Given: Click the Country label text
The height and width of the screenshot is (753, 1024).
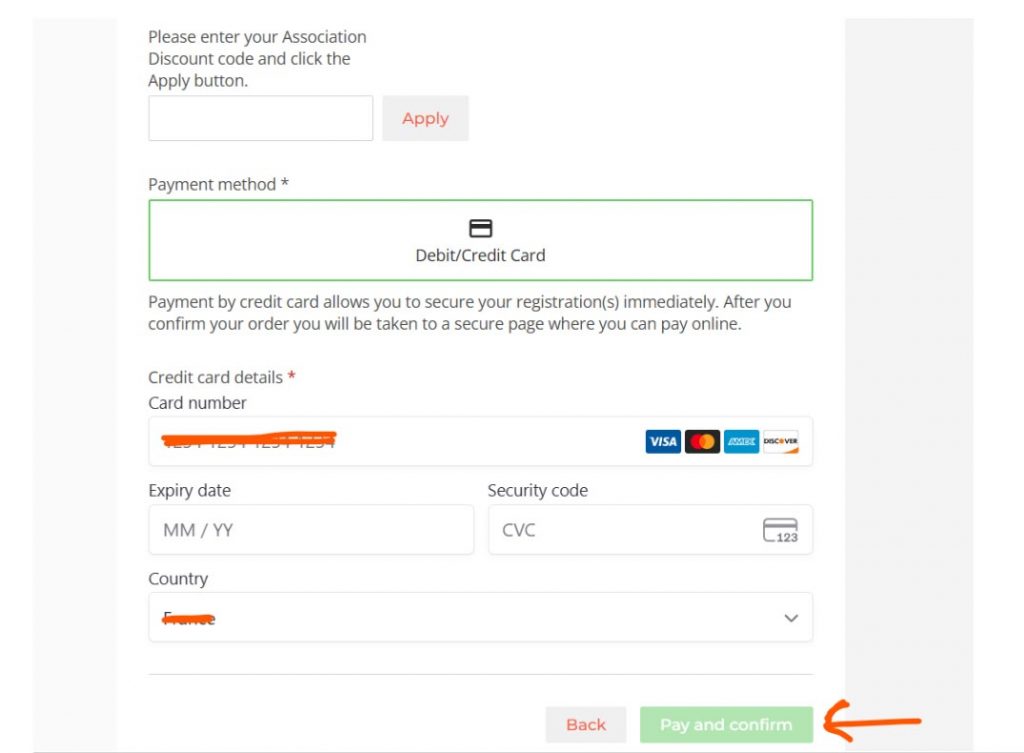Looking at the screenshot, I should pos(178,579).
